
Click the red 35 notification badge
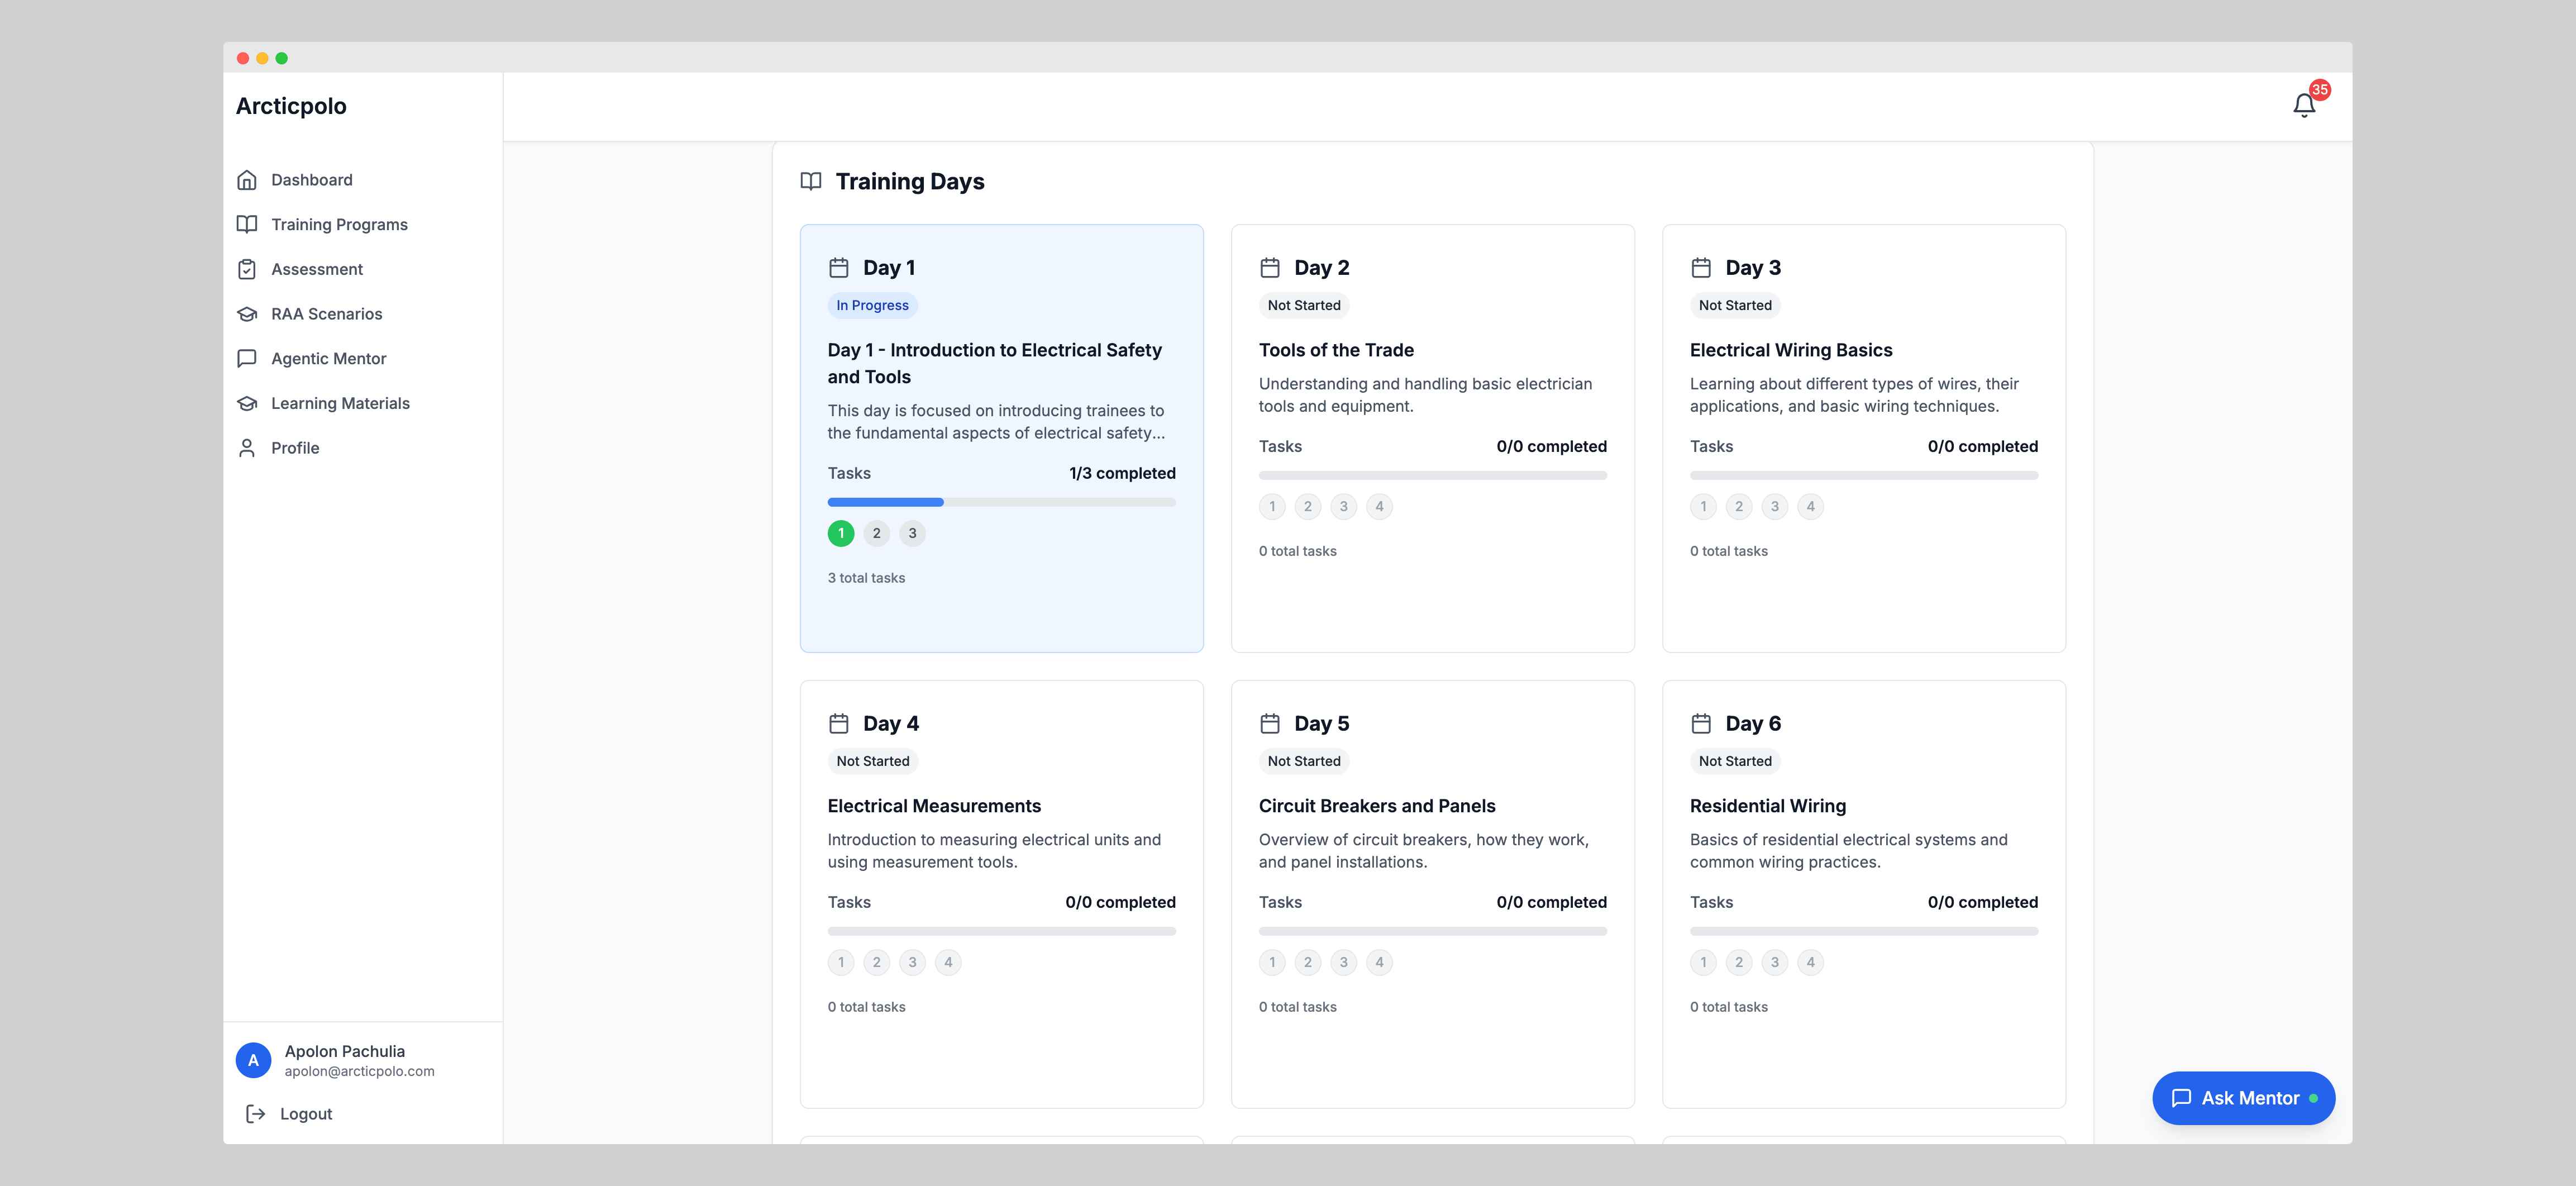coord(2320,90)
